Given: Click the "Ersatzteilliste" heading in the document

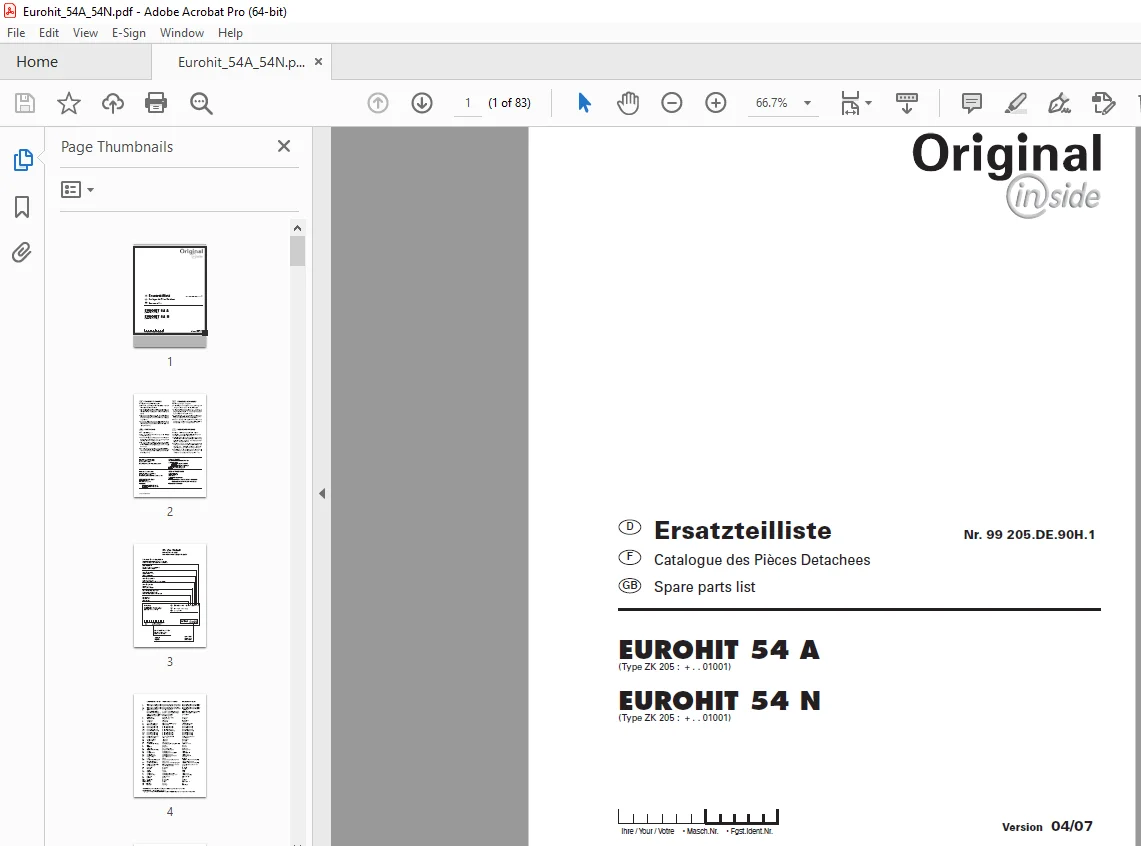Looking at the screenshot, I should click(742, 530).
